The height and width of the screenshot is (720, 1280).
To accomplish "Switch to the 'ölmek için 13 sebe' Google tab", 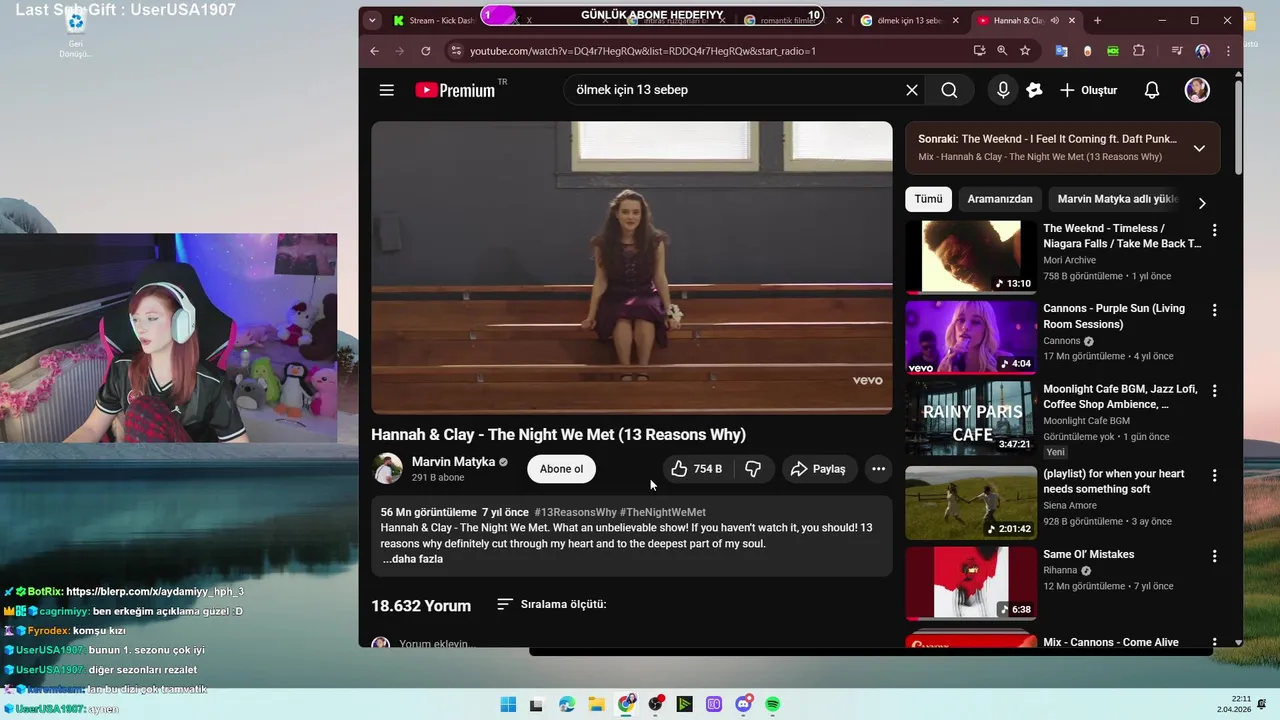I will click(x=910, y=20).
